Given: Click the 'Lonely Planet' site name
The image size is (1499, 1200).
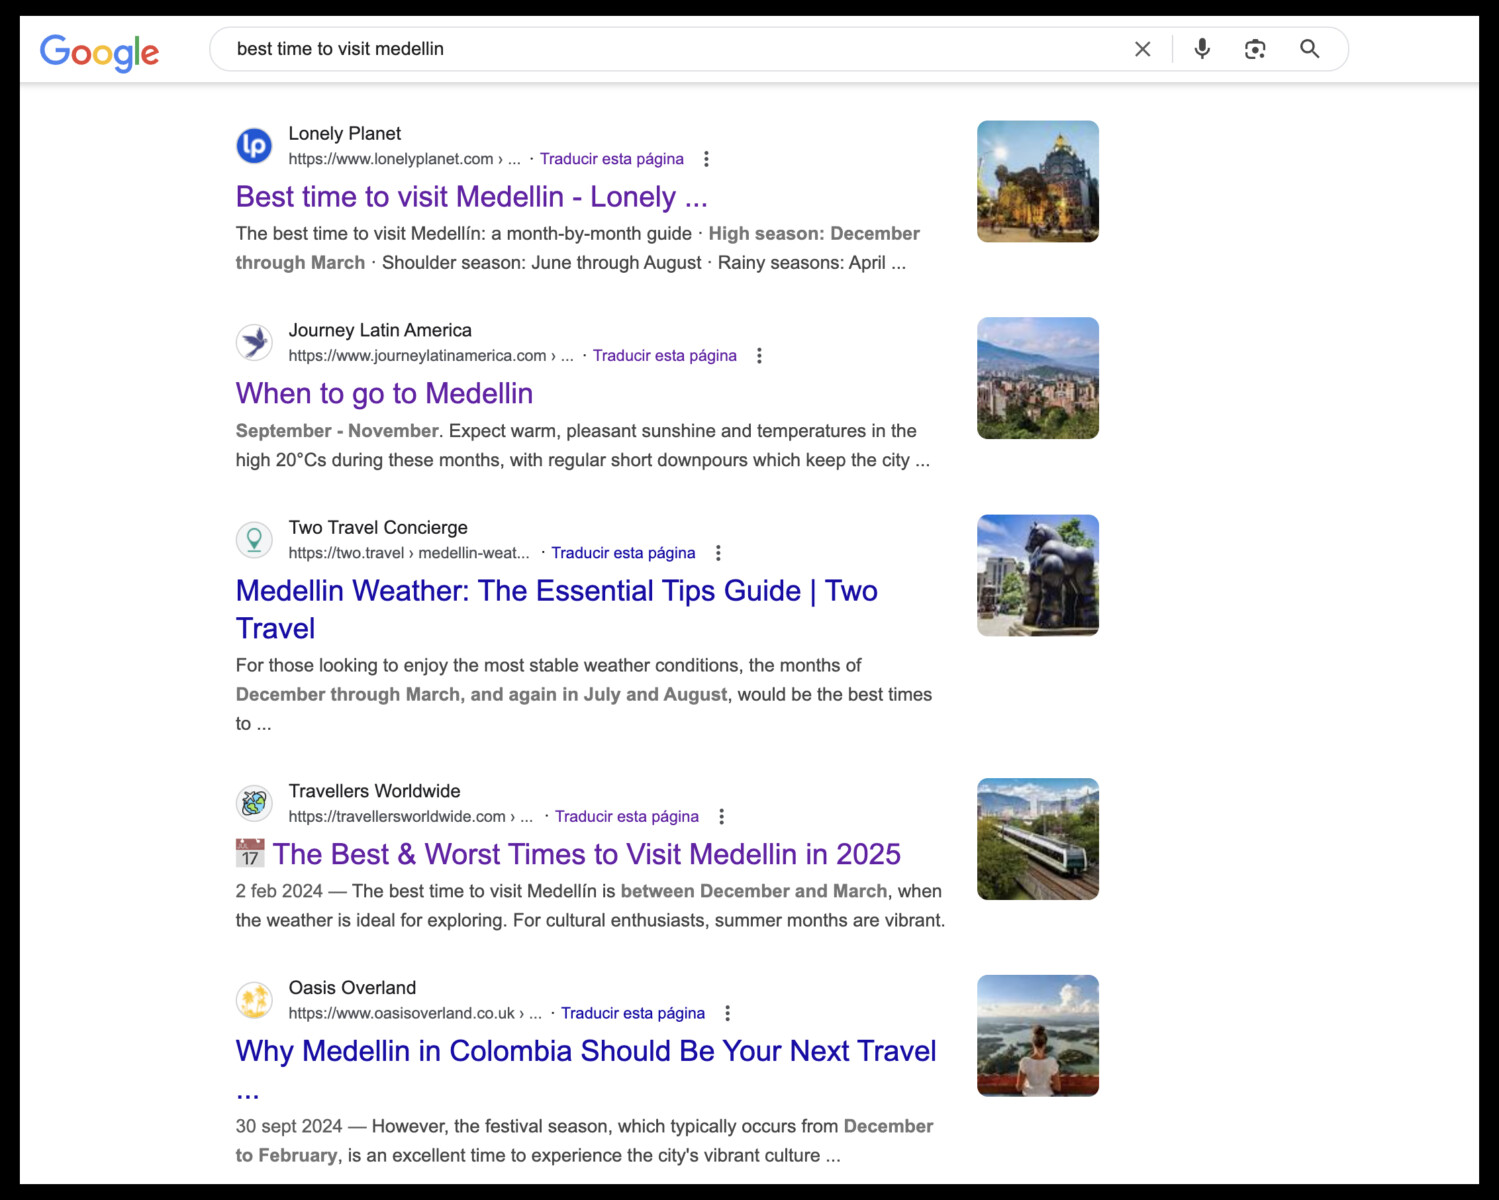Looking at the screenshot, I should pyautogui.click(x=345, y=134).
